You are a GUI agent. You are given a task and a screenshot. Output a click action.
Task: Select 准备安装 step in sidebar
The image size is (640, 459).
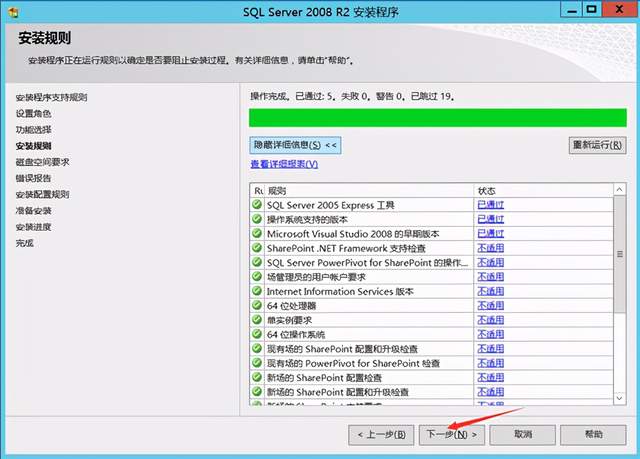(x=33, y=211)
